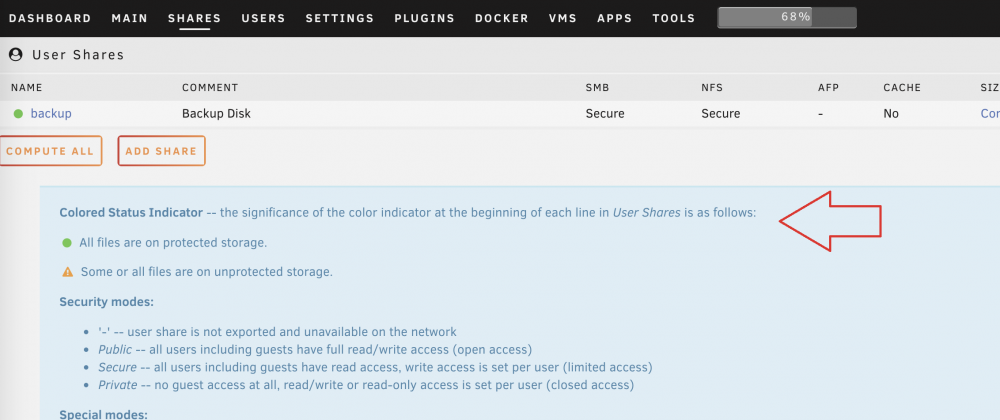Screen dimensions: 1000x420
Task: Open the Users page
Action: 263,18
